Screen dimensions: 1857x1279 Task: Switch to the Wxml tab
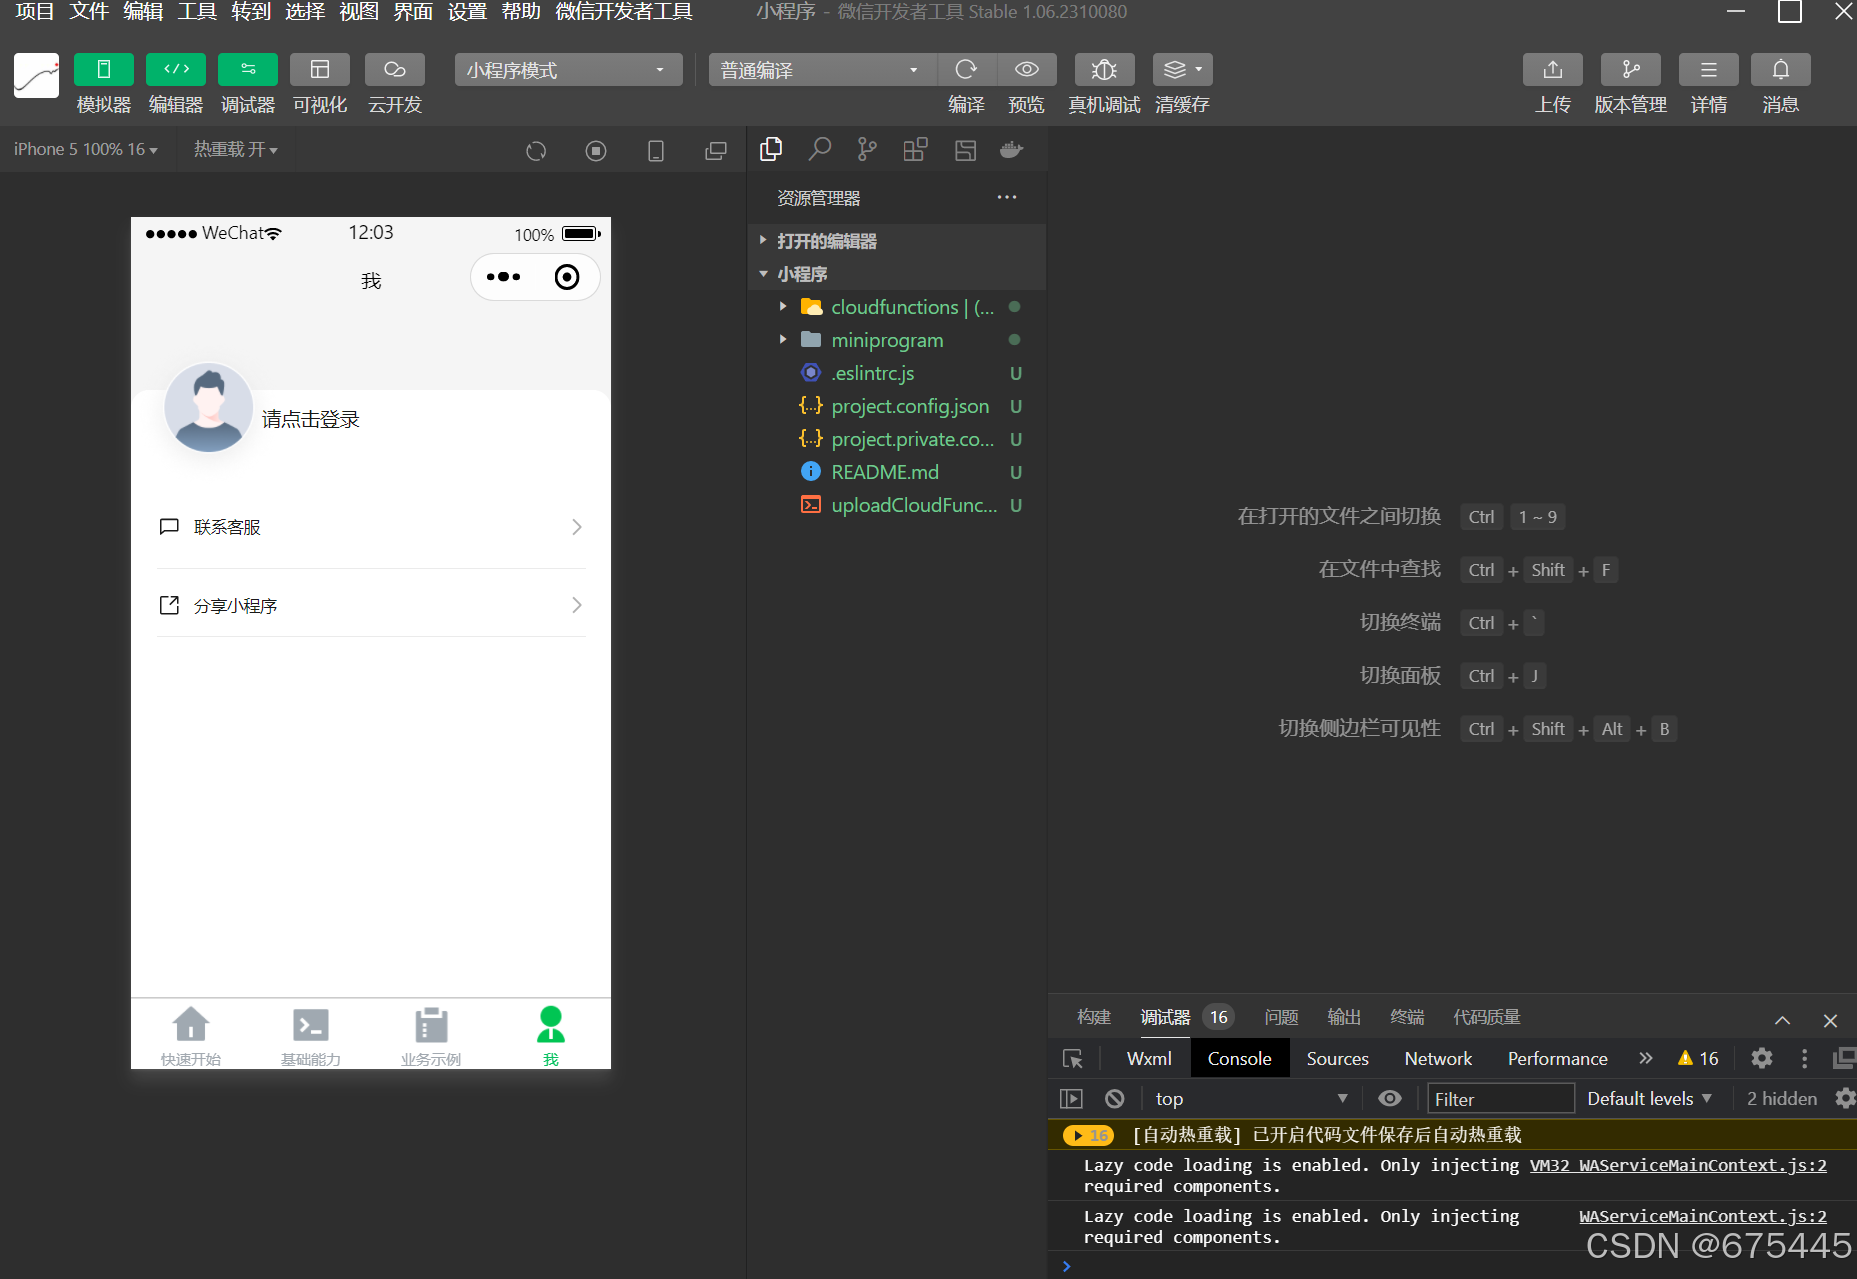pyautogui.click(x=1149, y=1058)
